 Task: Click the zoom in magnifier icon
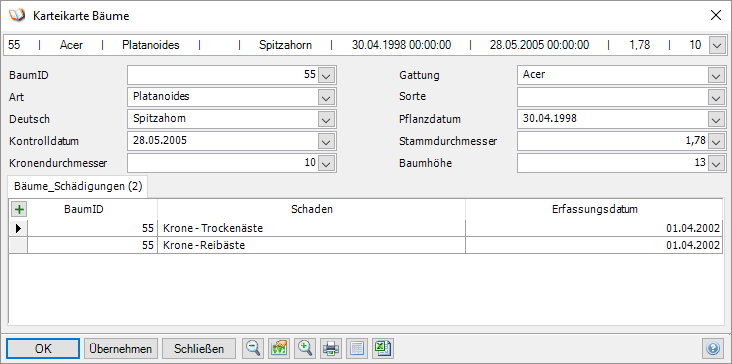305,349
